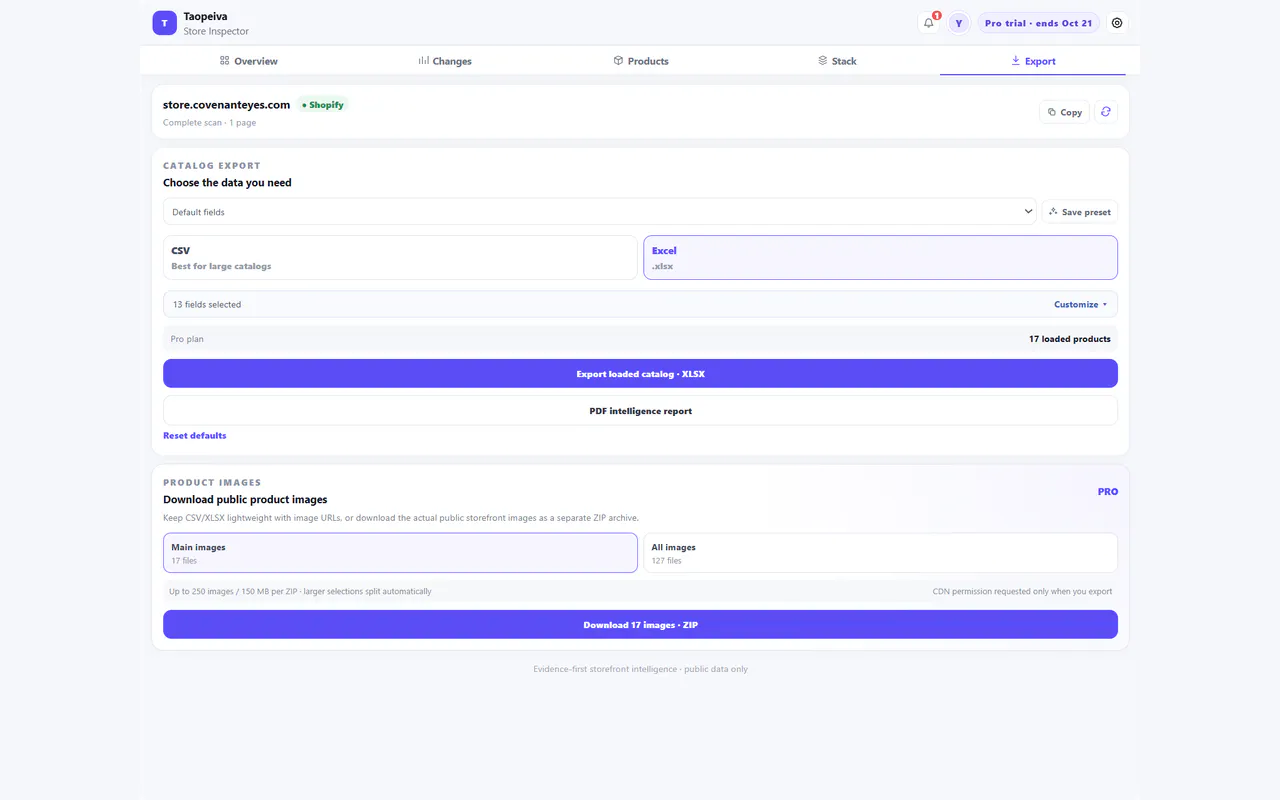
Task: Open the notifications bell
Action: (x=929, y=23)
